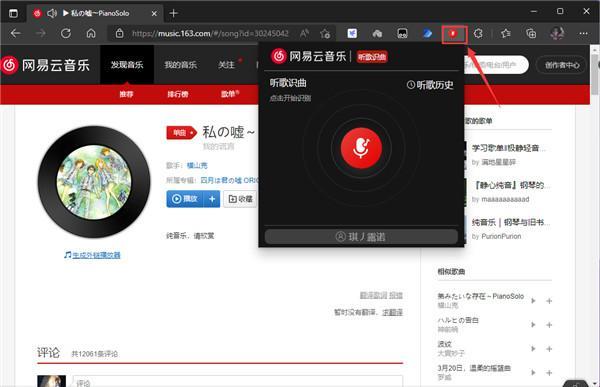Open the 歌单 sub-navigation item
Screen dimensions: 600x387
pyautogui.click(x=228, y=94)
